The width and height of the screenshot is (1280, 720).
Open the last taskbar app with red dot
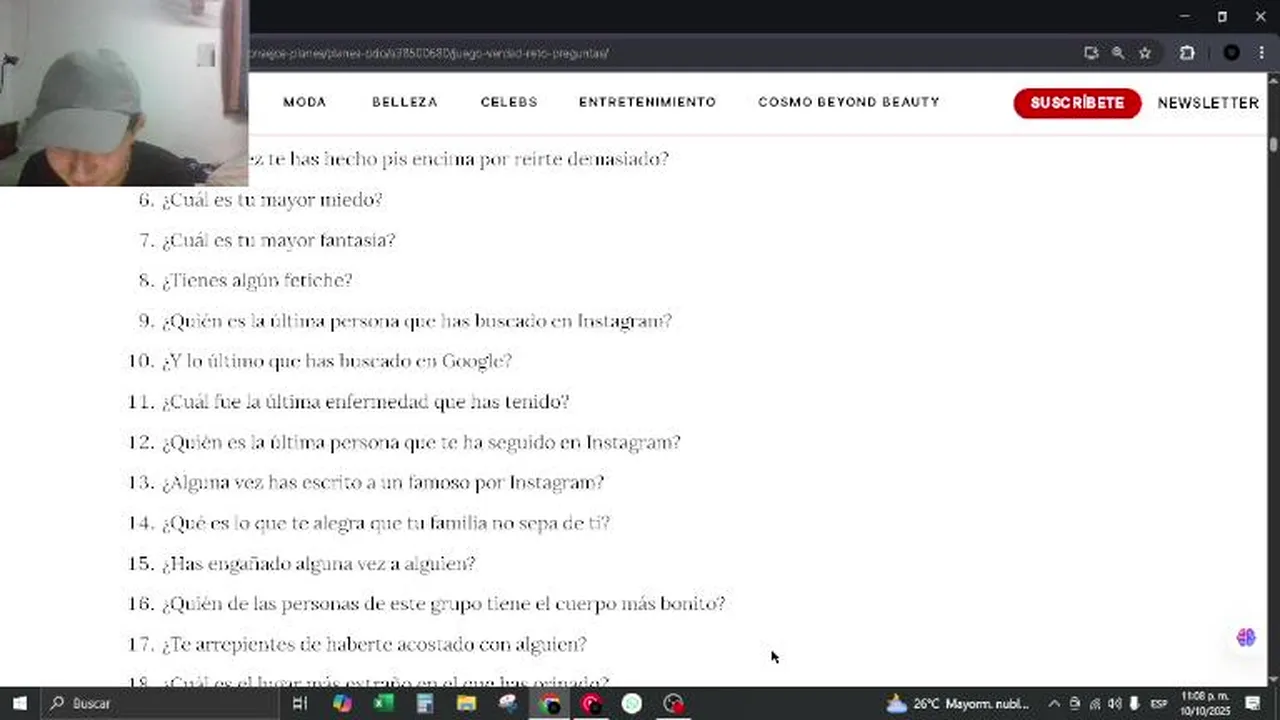[674, 703]
